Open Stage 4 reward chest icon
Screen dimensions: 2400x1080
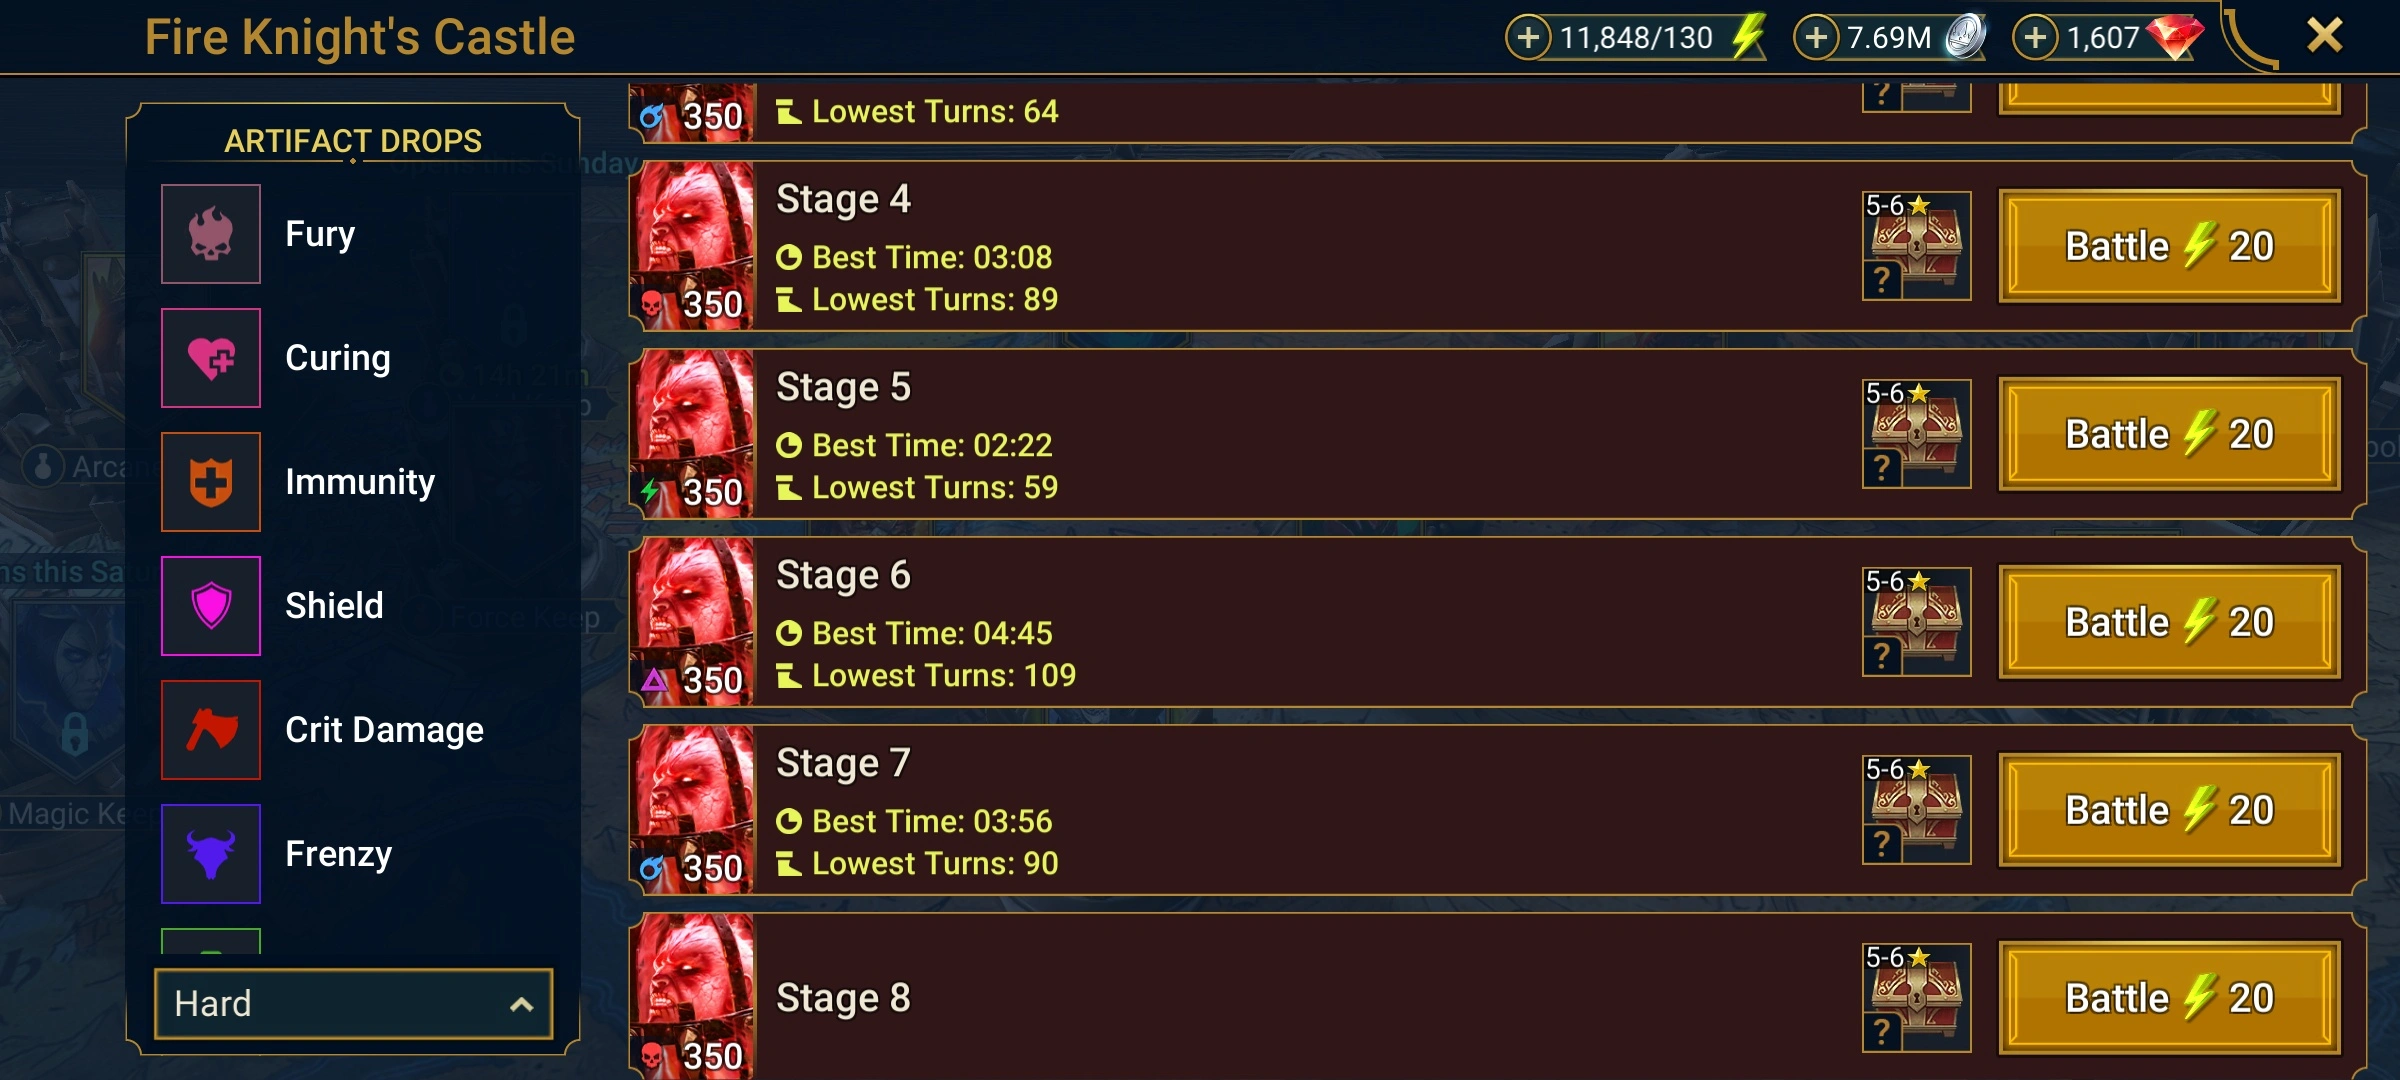[x=1916, y=246]
